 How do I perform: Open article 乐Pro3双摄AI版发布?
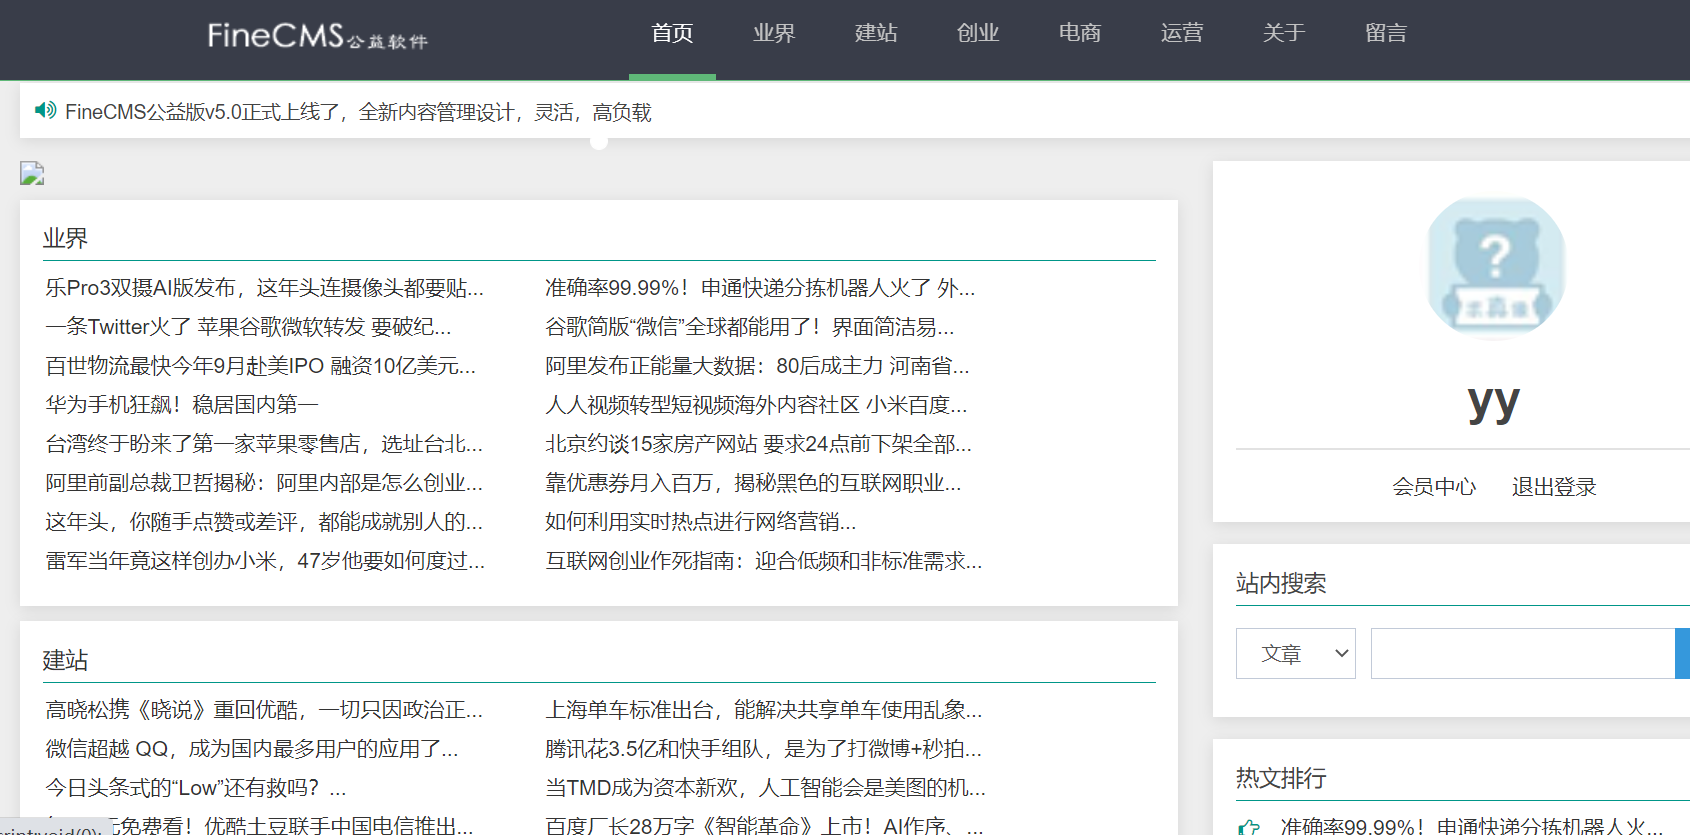click(x=264, y=288)
